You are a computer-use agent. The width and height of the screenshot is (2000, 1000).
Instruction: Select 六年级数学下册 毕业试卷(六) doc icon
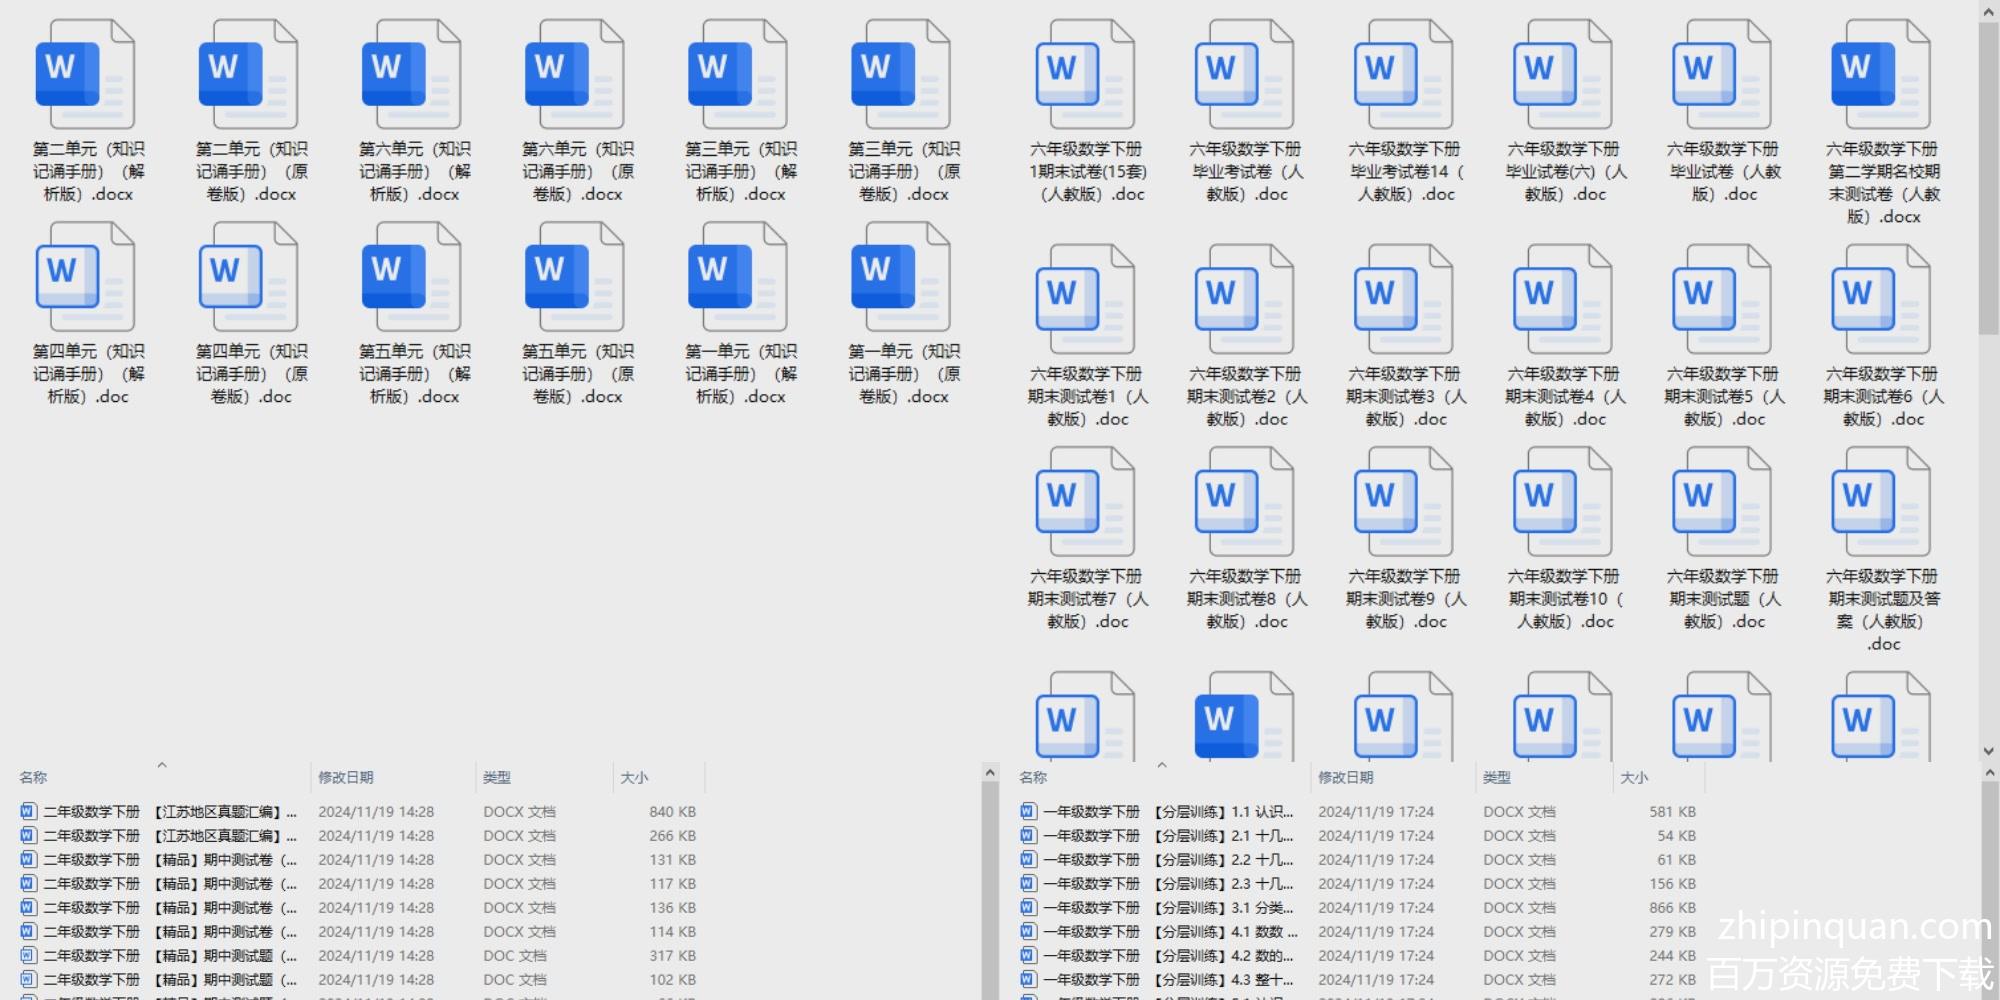(1562, 75)
